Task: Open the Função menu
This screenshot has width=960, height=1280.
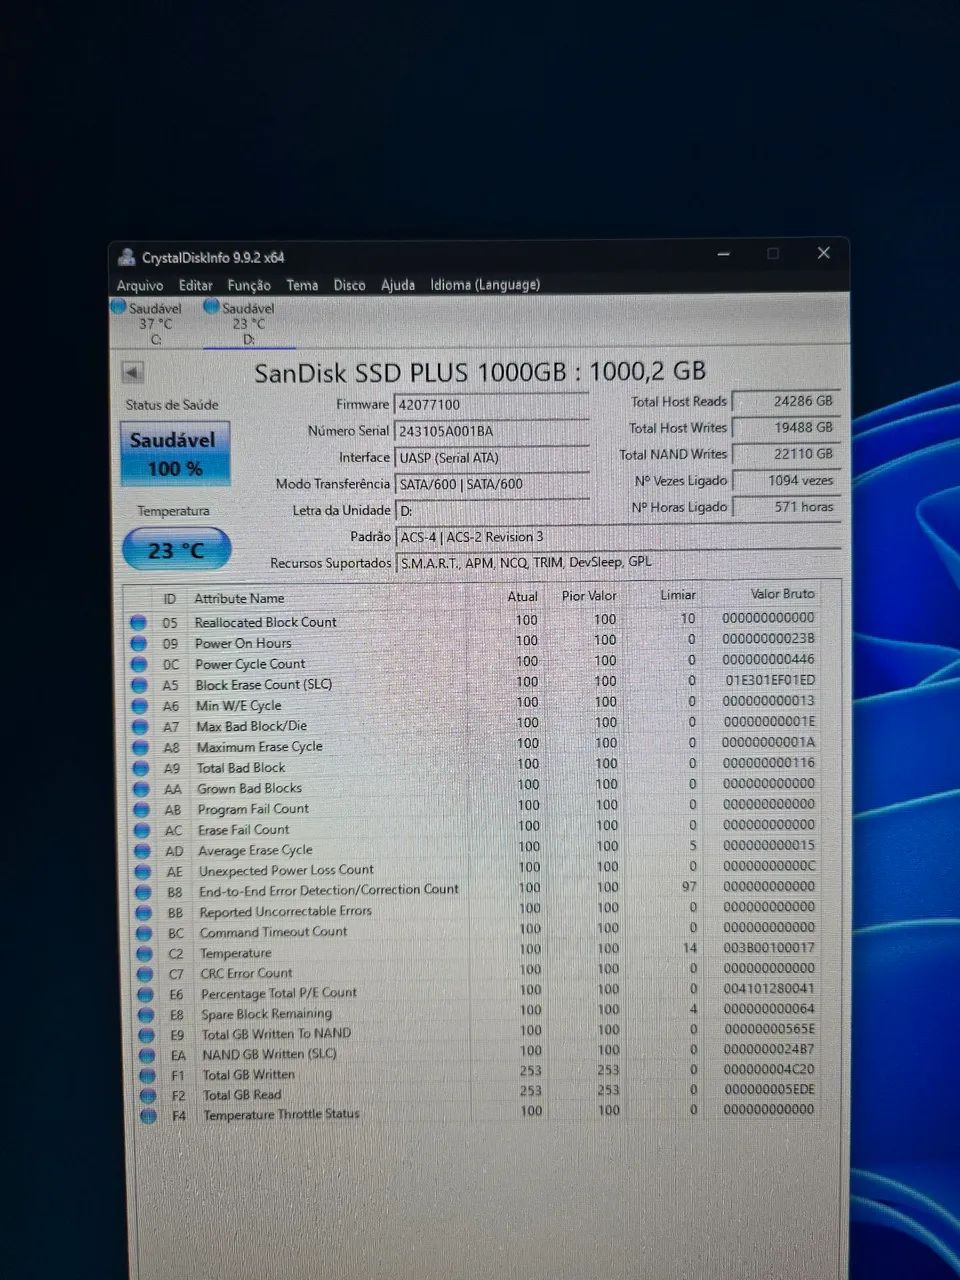Action: click(x=249, y=285)
